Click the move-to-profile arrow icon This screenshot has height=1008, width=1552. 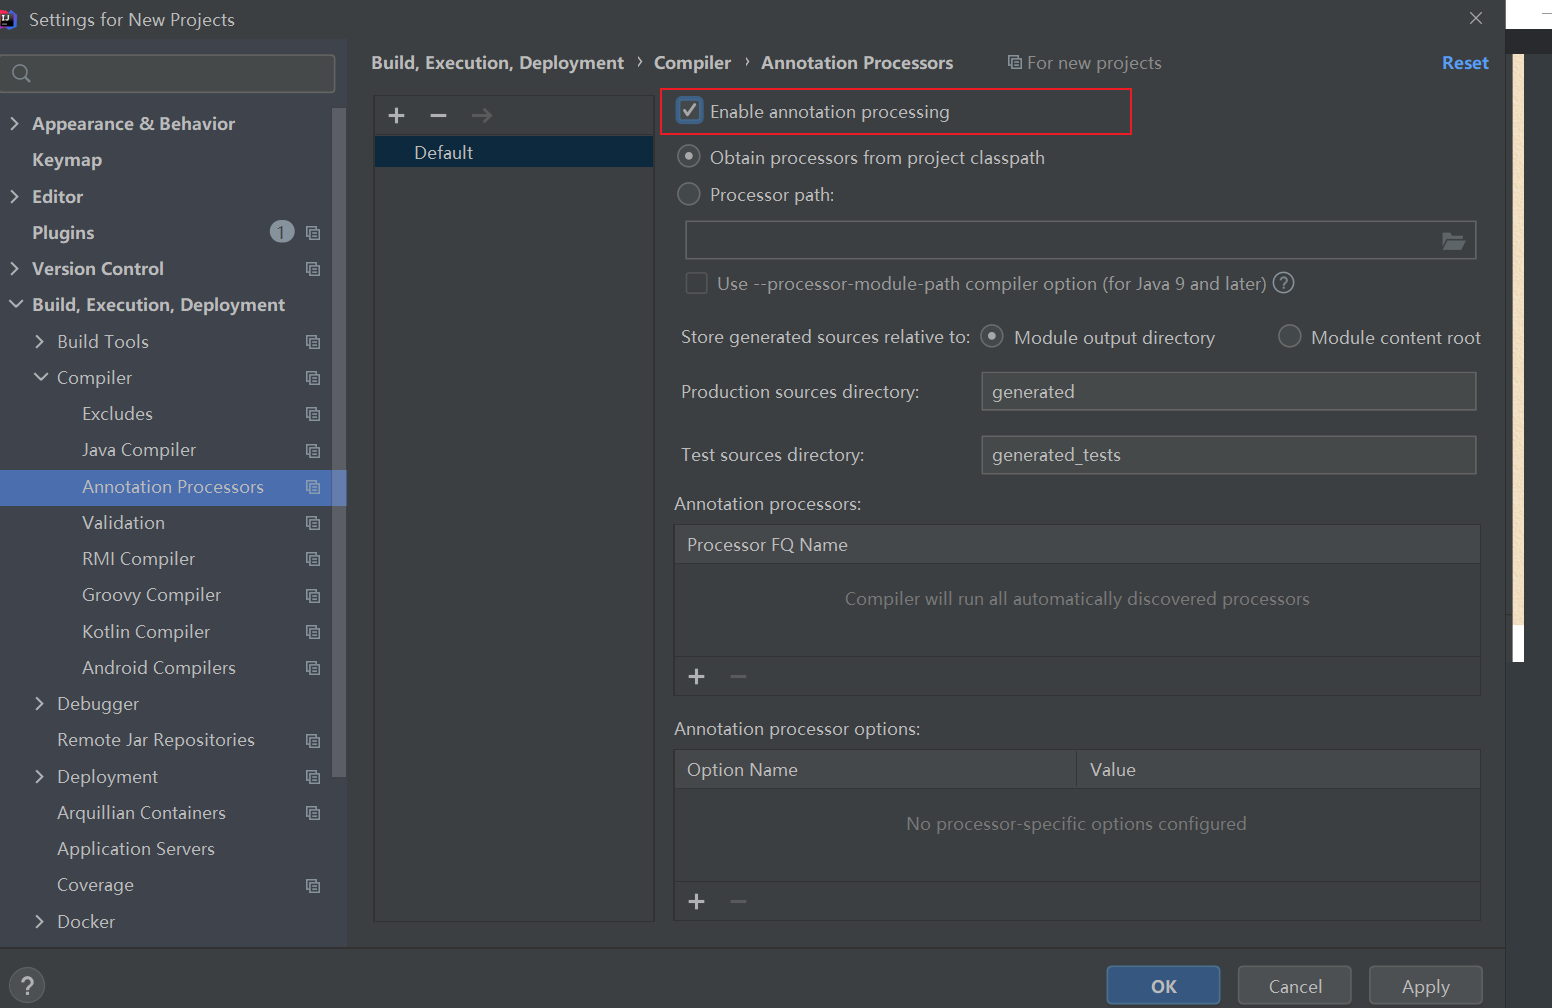481,115
